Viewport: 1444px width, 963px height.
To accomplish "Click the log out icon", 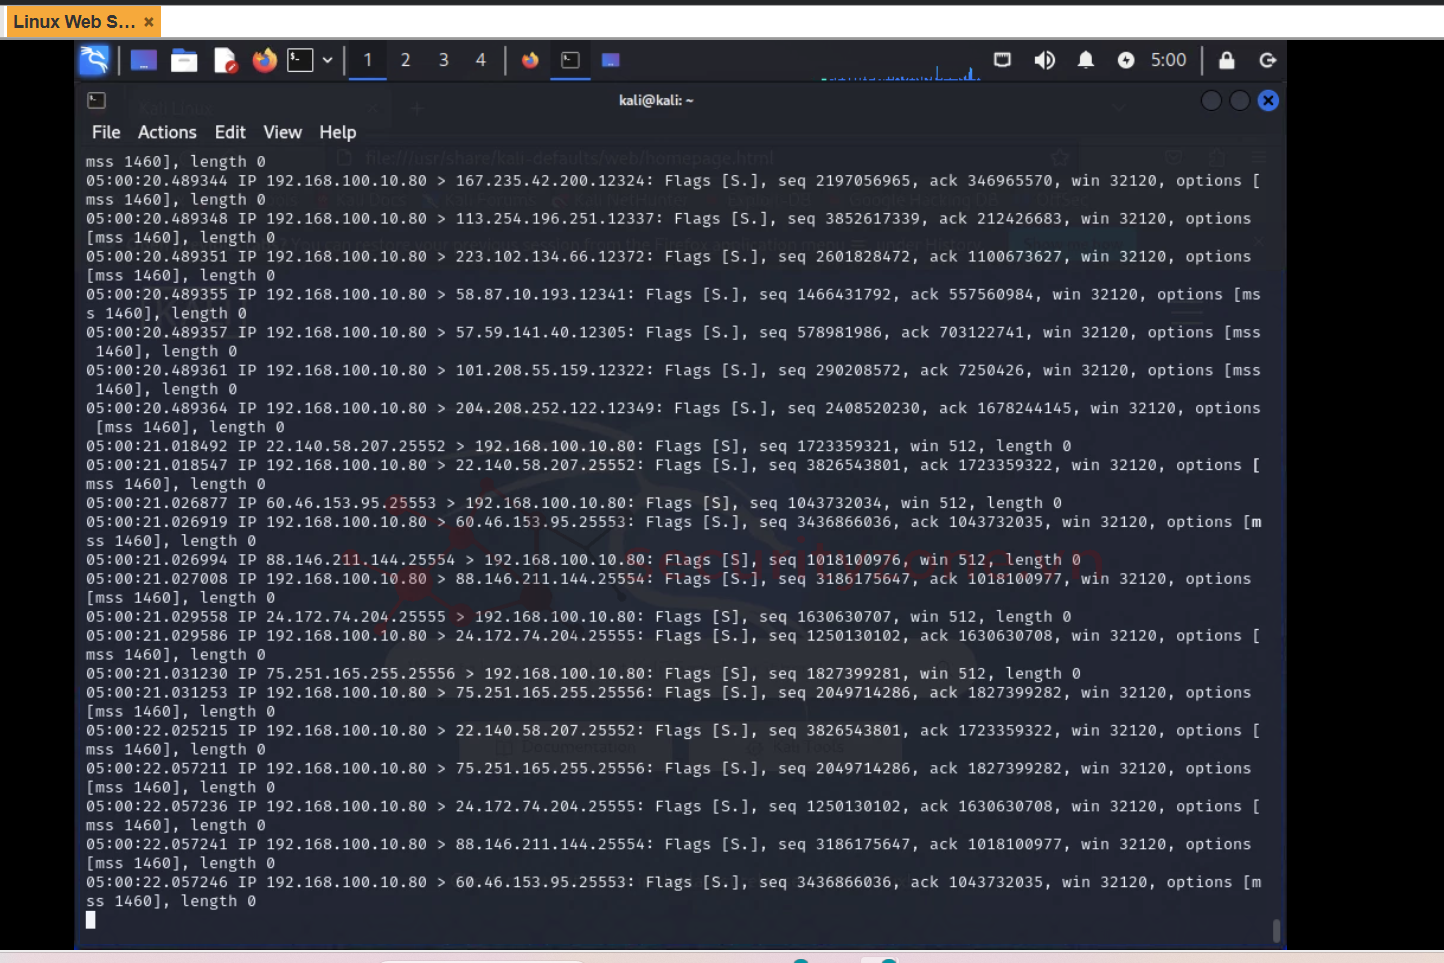I will [x=1267, y=61].
